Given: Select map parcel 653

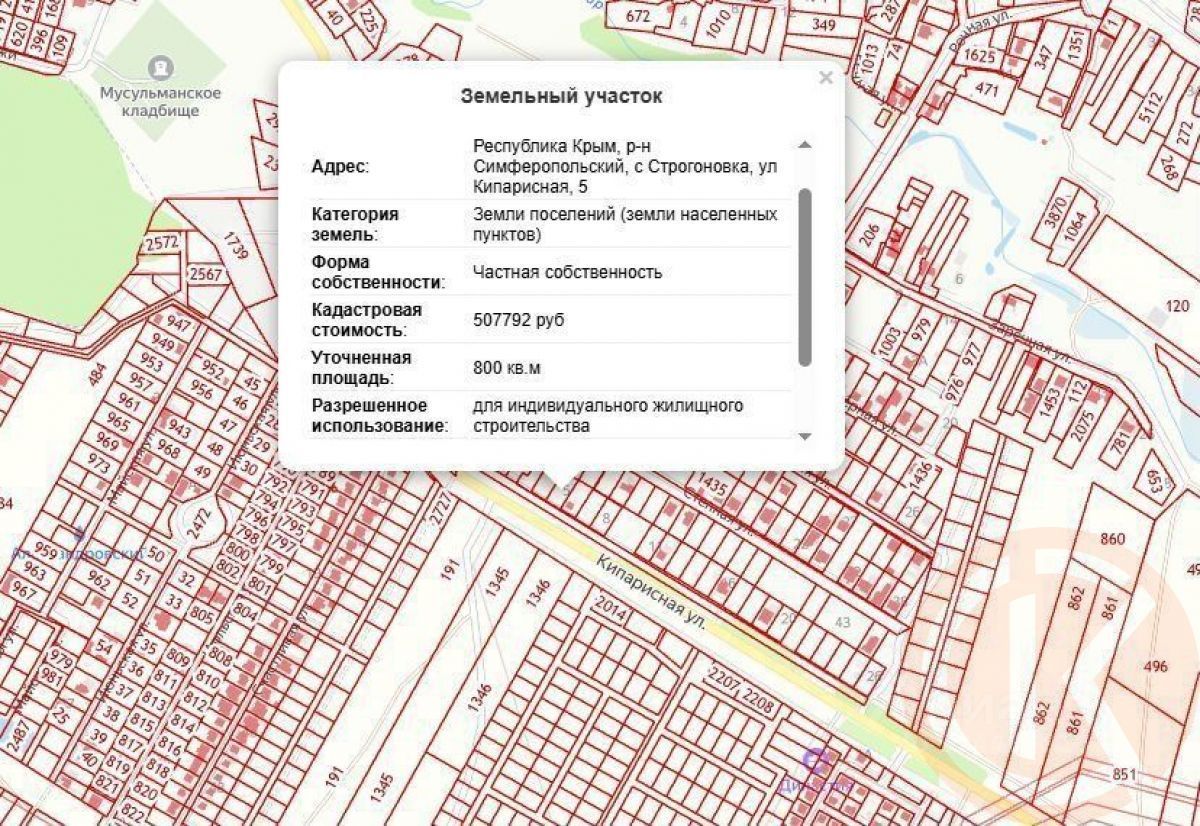Looking at the screenshot, I should pos(1154,484).
